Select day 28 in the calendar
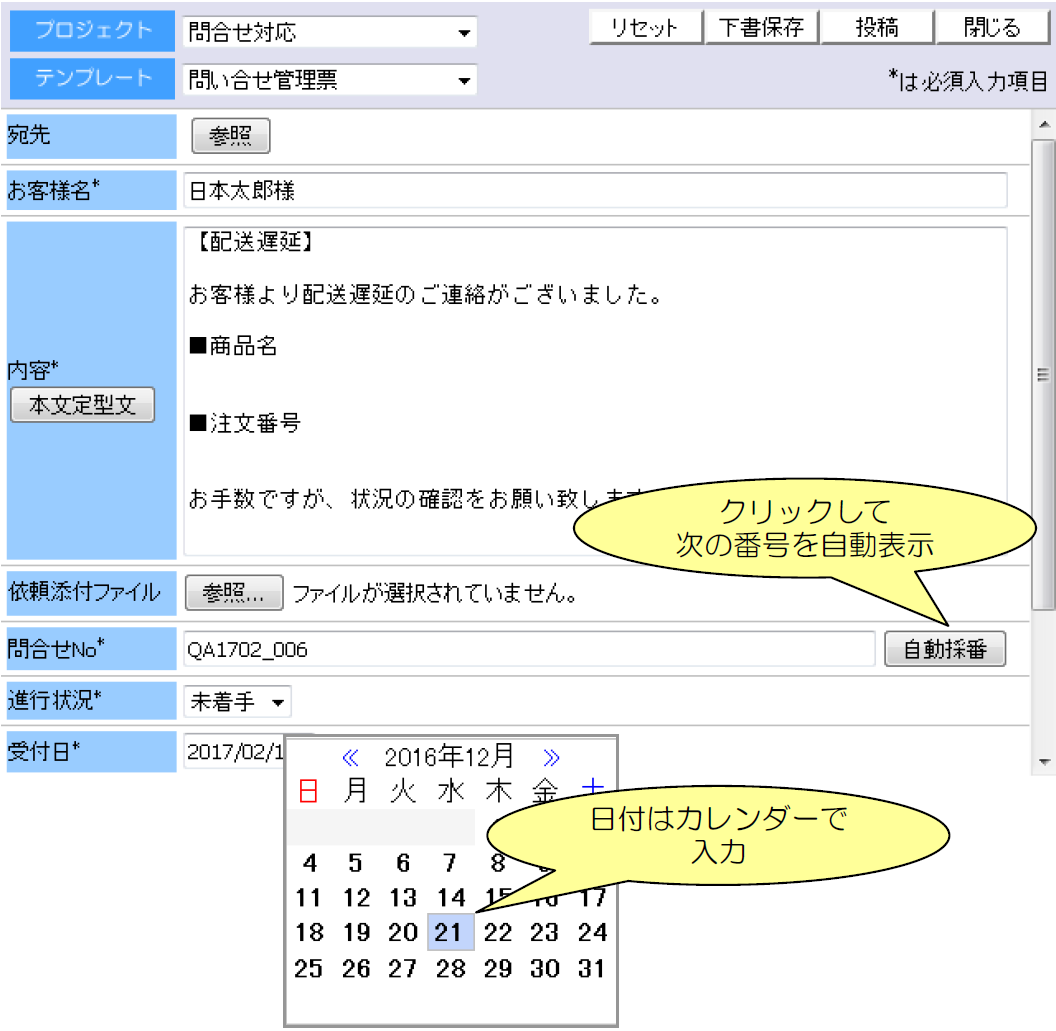 click(x=450, y=968)
